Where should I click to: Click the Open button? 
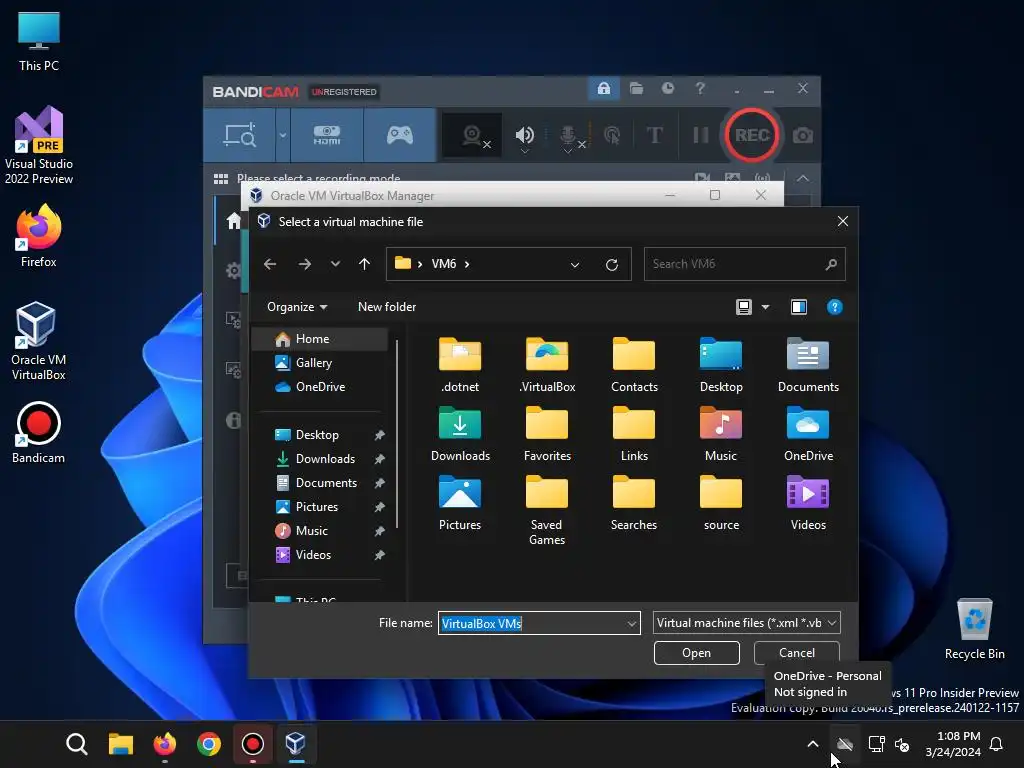pyautogui.click(x=696, y=653)
